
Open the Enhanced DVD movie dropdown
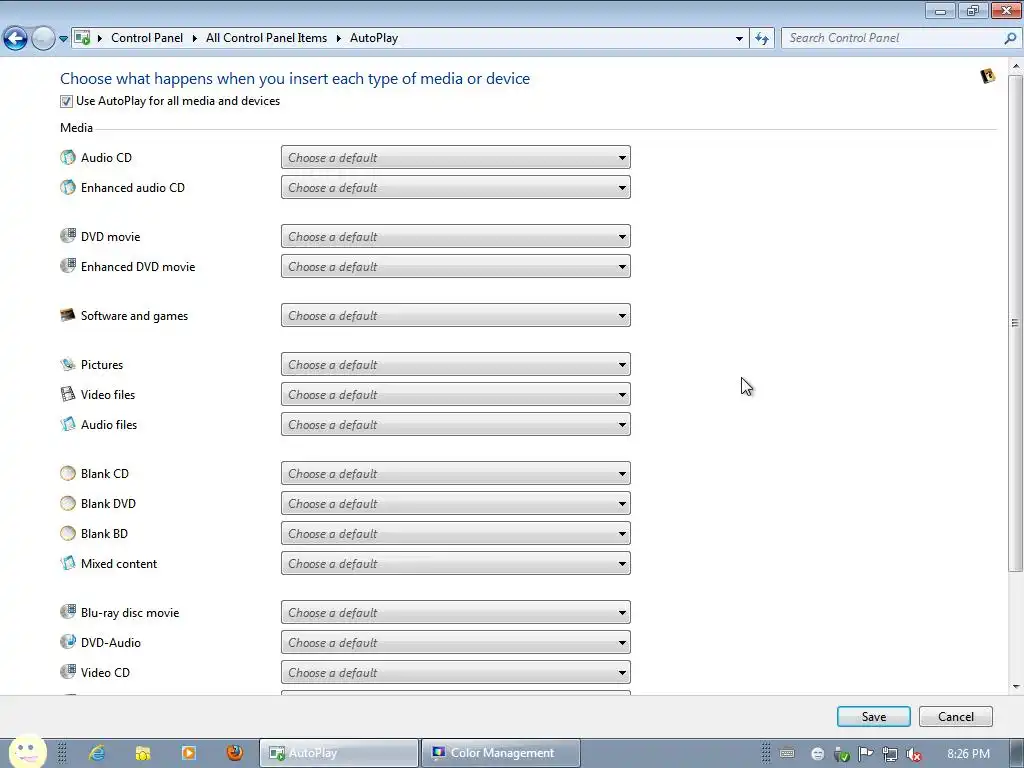[456, 266]
